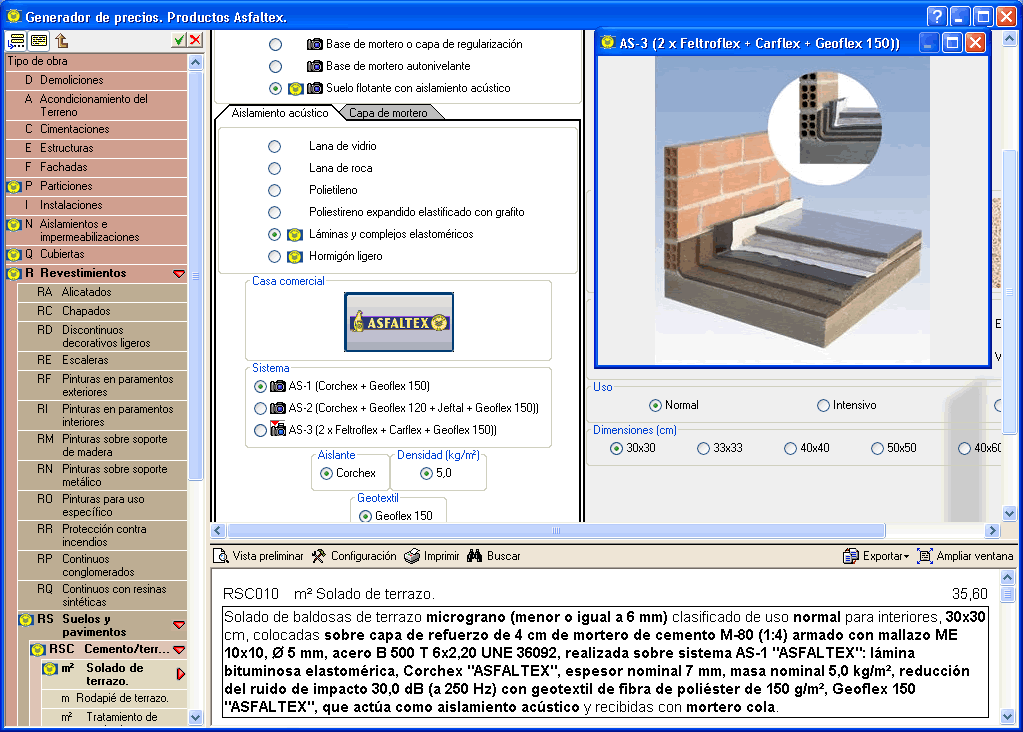The height and width of the screenshot is (732, 1023).
Task: Click manufacturer badge next to Particiones
Action: point(14,187)
